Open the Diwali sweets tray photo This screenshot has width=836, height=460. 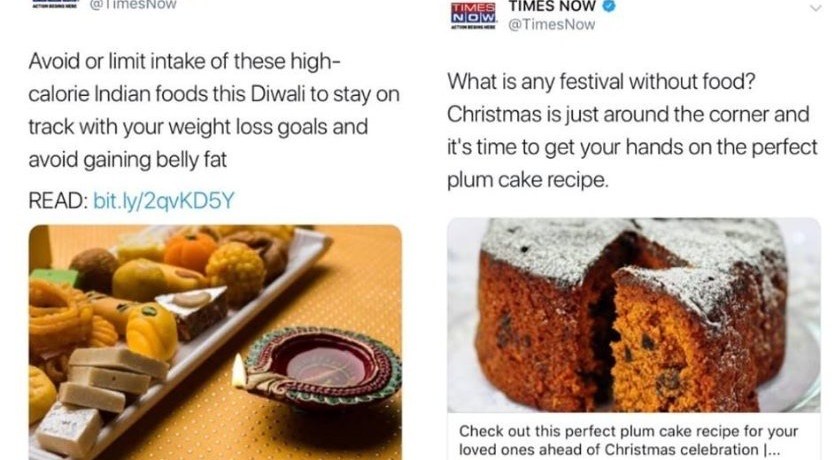(215, 342)
